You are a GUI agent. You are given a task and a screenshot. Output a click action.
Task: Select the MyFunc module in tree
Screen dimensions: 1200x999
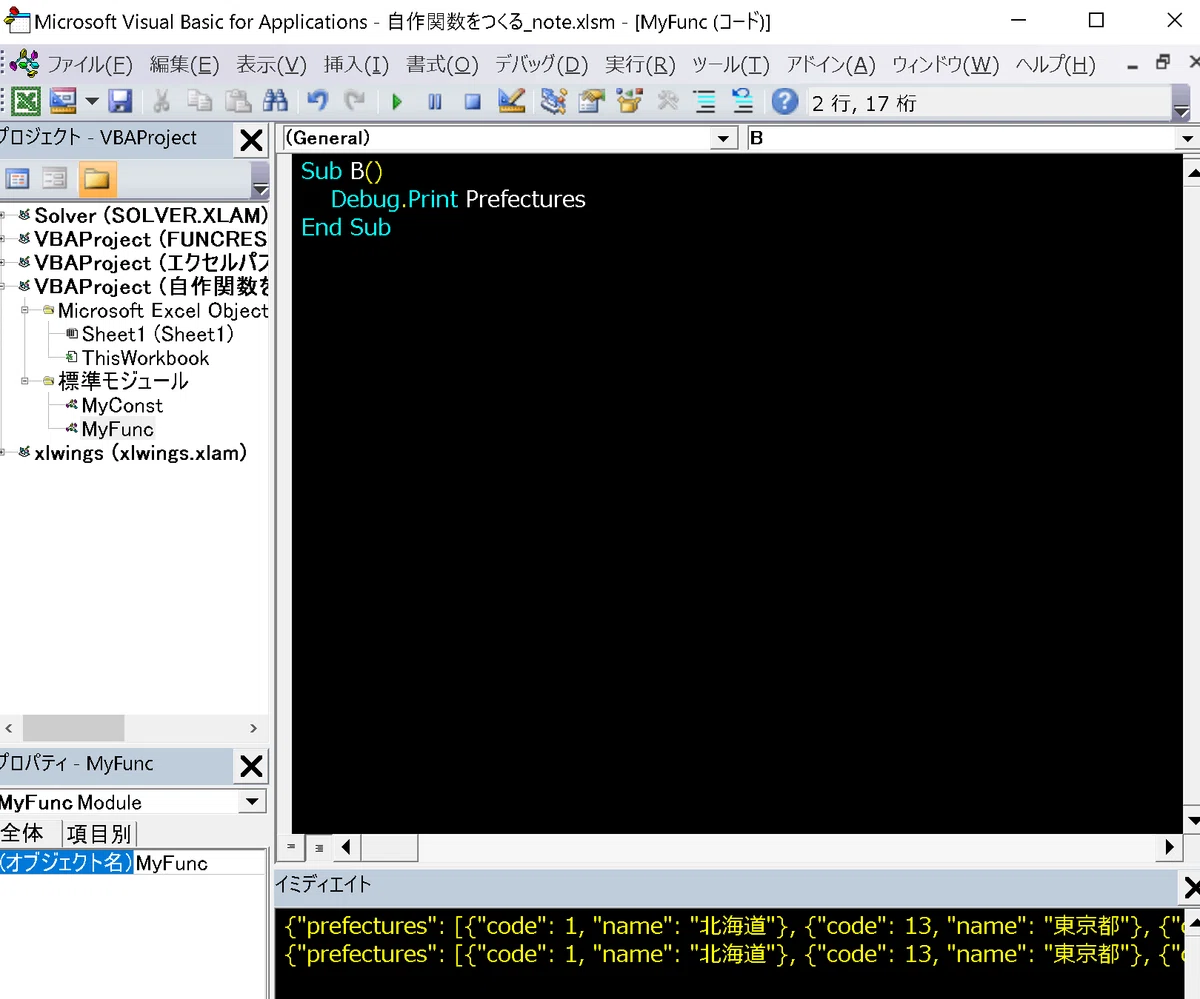pyautogui.click(x=118, y=429)
